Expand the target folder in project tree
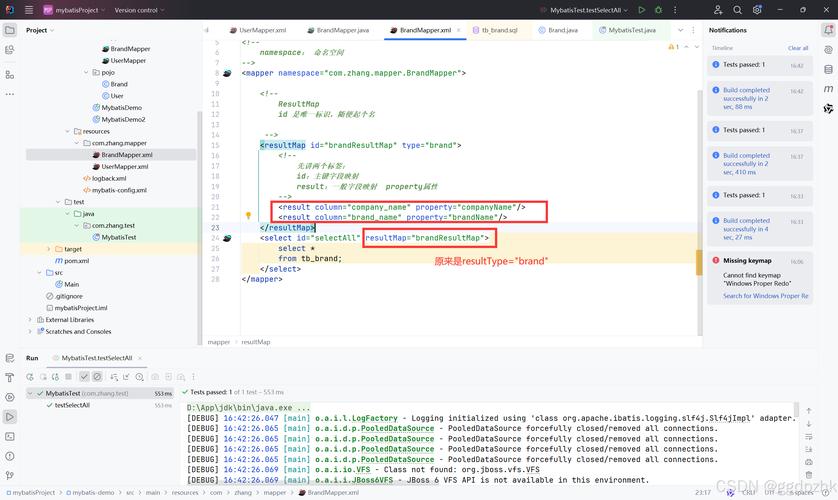Image resolution: width=838 pixels, height=500 pixels. point(49,249)
